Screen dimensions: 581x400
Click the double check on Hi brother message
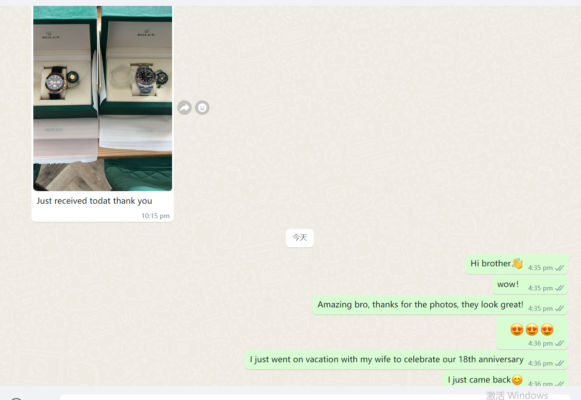[560, 268]
